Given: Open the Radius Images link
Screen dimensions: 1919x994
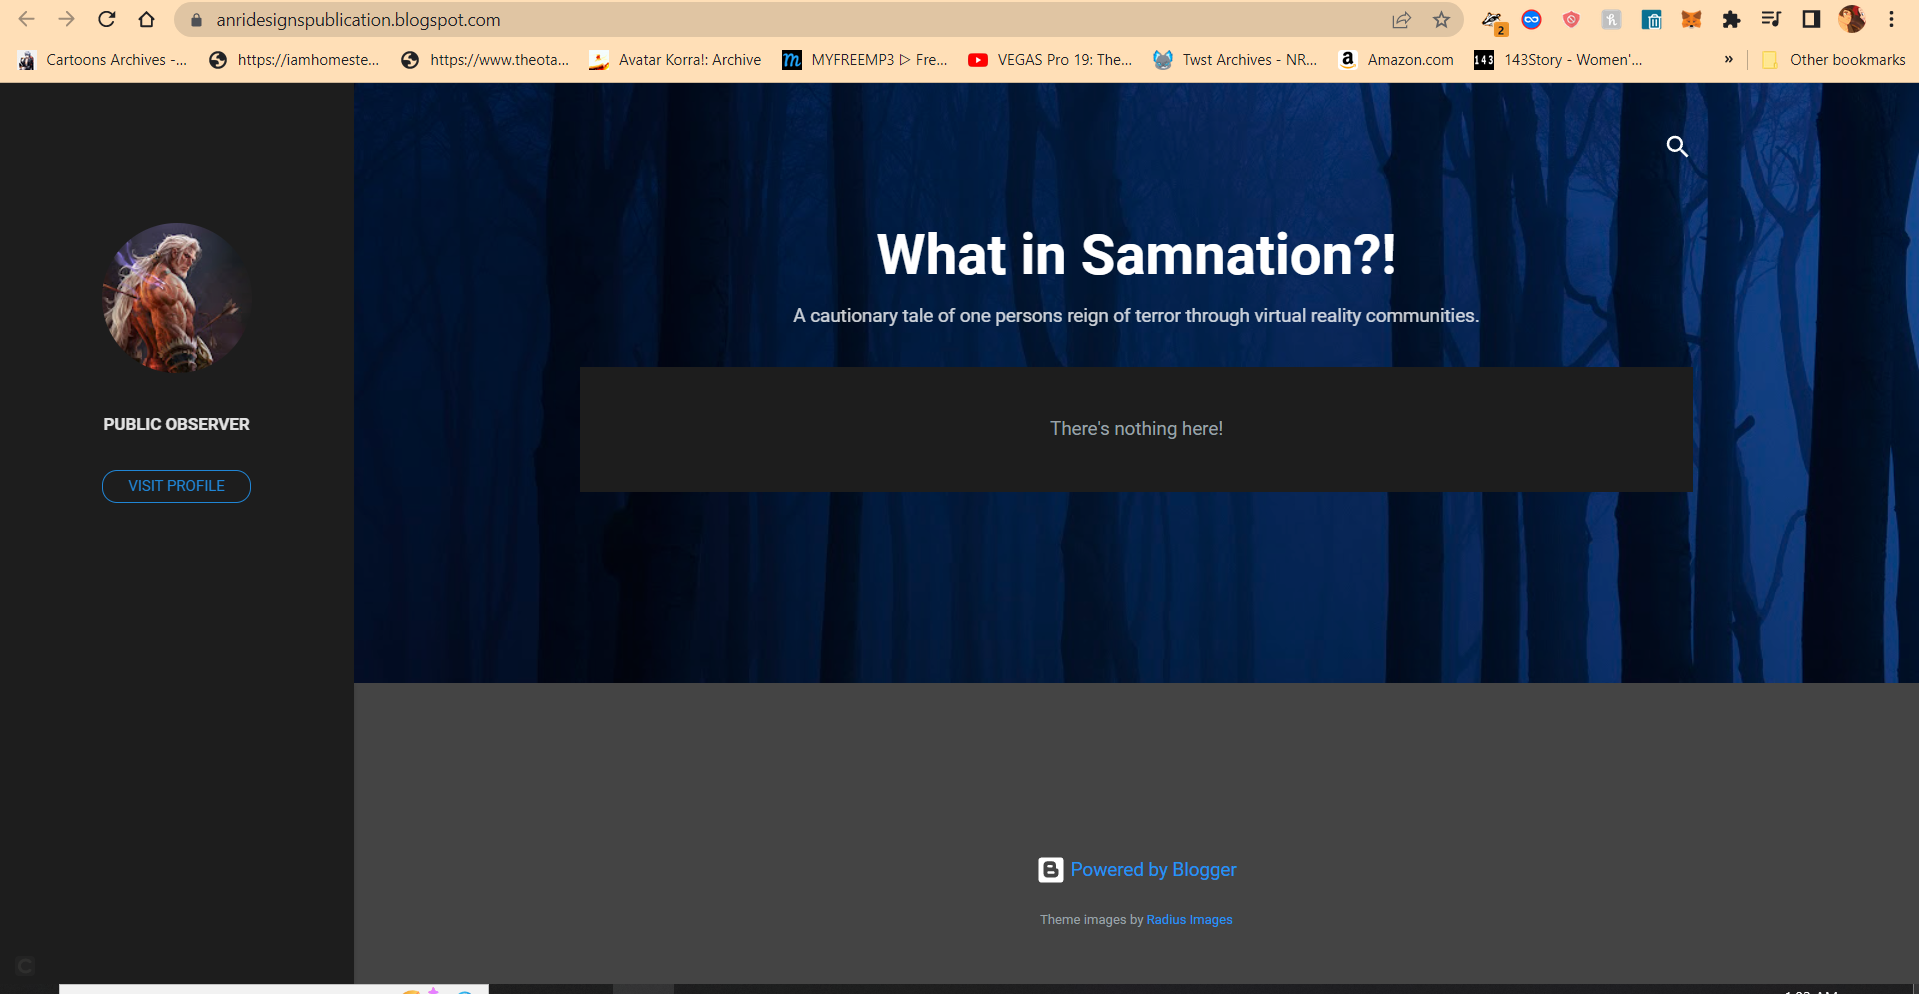Looking at the screenshot, I should click(x=1189, y=920).
